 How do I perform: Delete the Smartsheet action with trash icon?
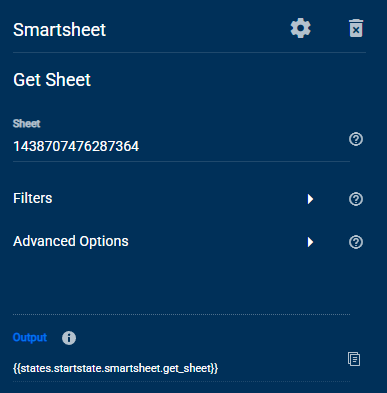(x=356, y=28)
